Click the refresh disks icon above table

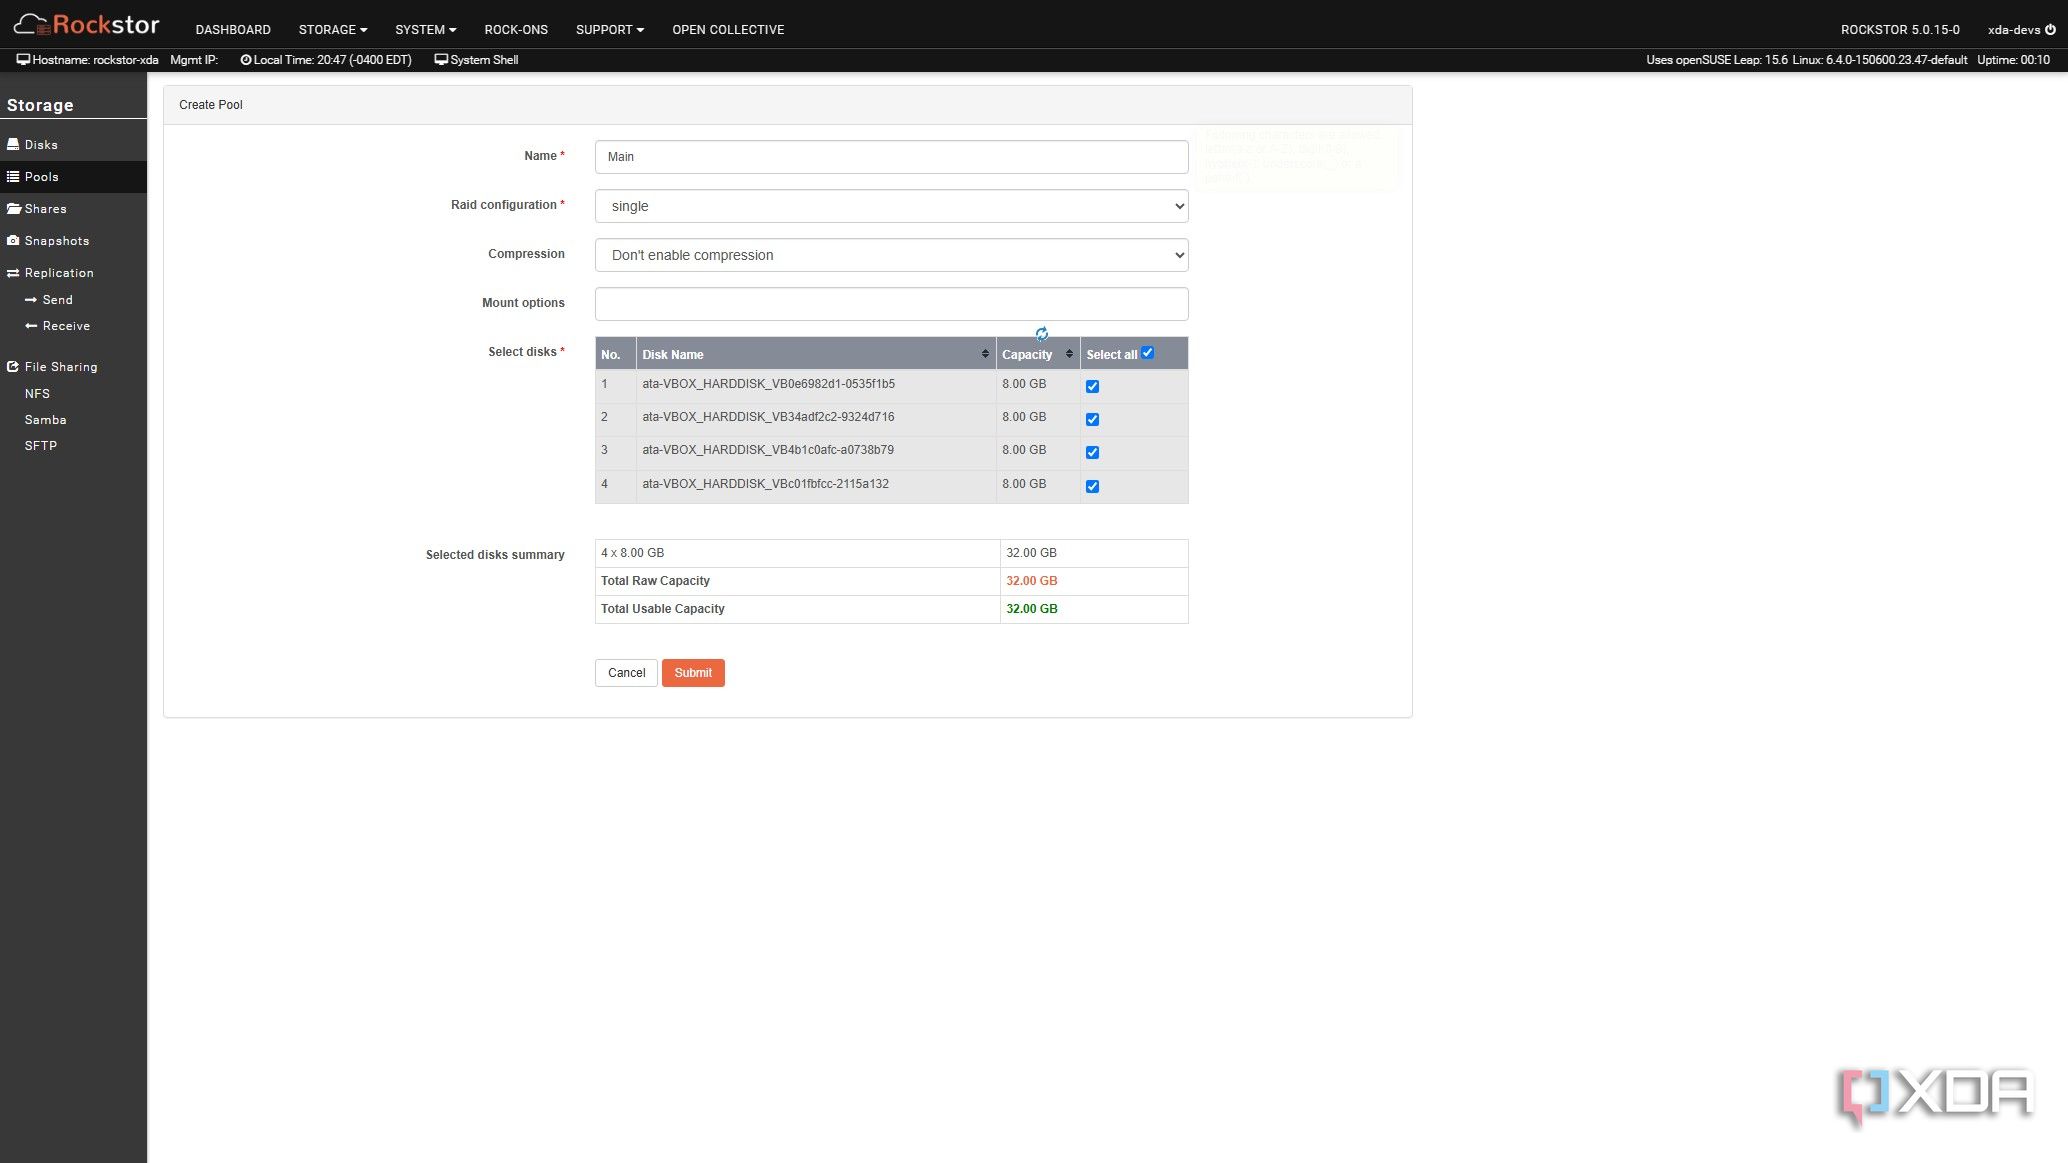(x=1042, y=333)
